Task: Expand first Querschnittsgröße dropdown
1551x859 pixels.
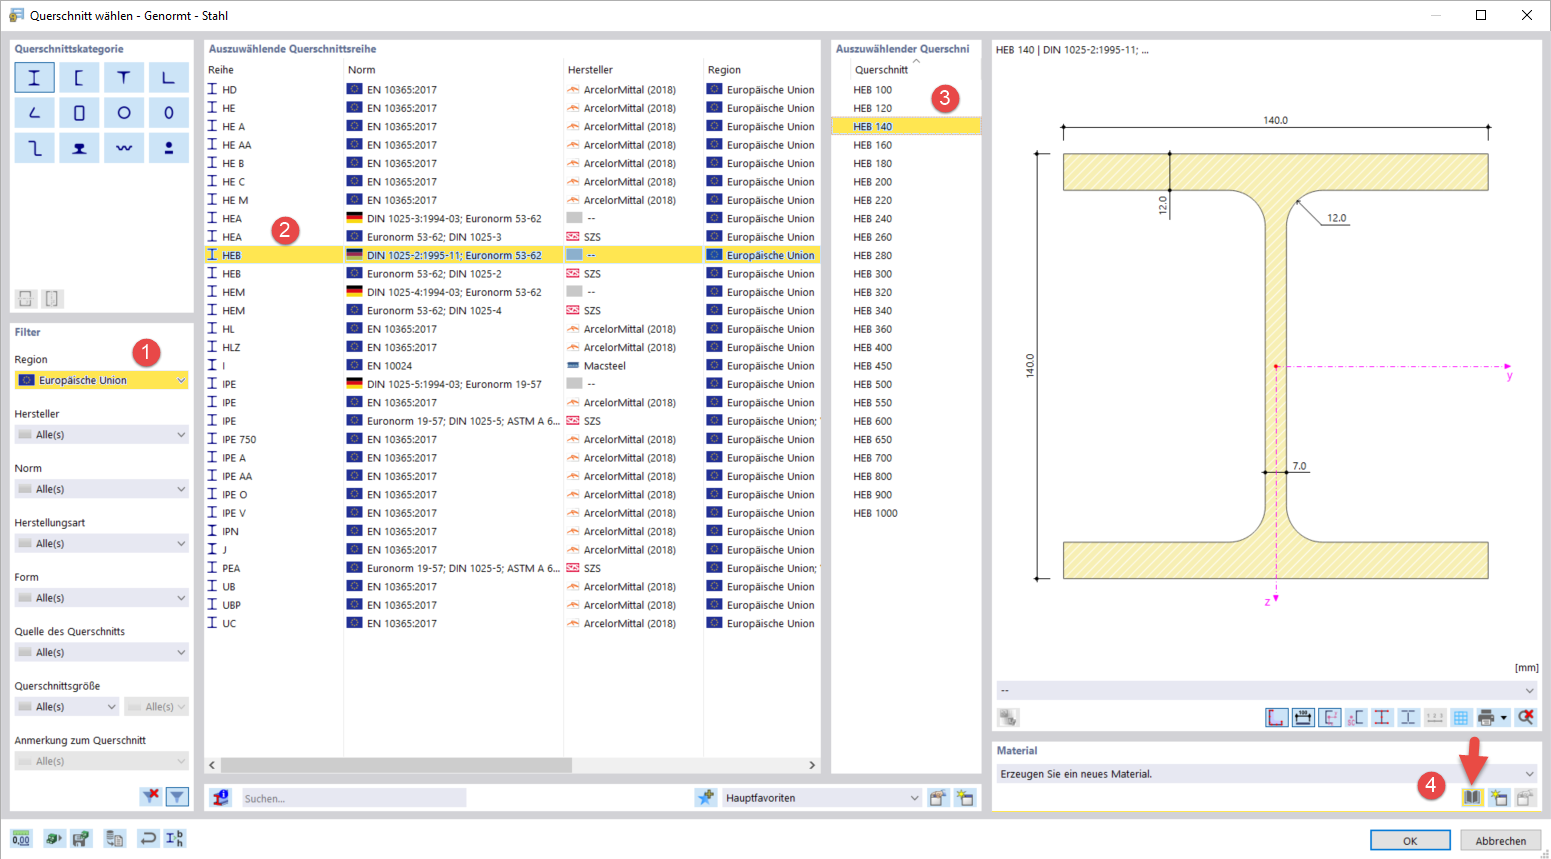Action: coord(67,707)
